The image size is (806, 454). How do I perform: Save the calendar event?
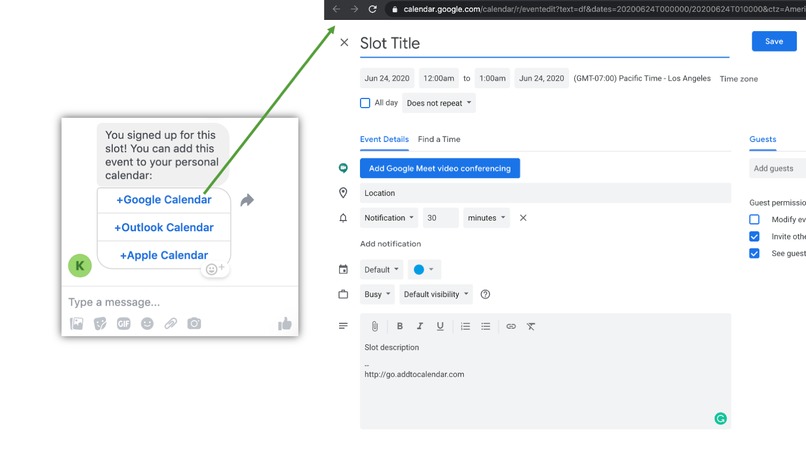774,41
